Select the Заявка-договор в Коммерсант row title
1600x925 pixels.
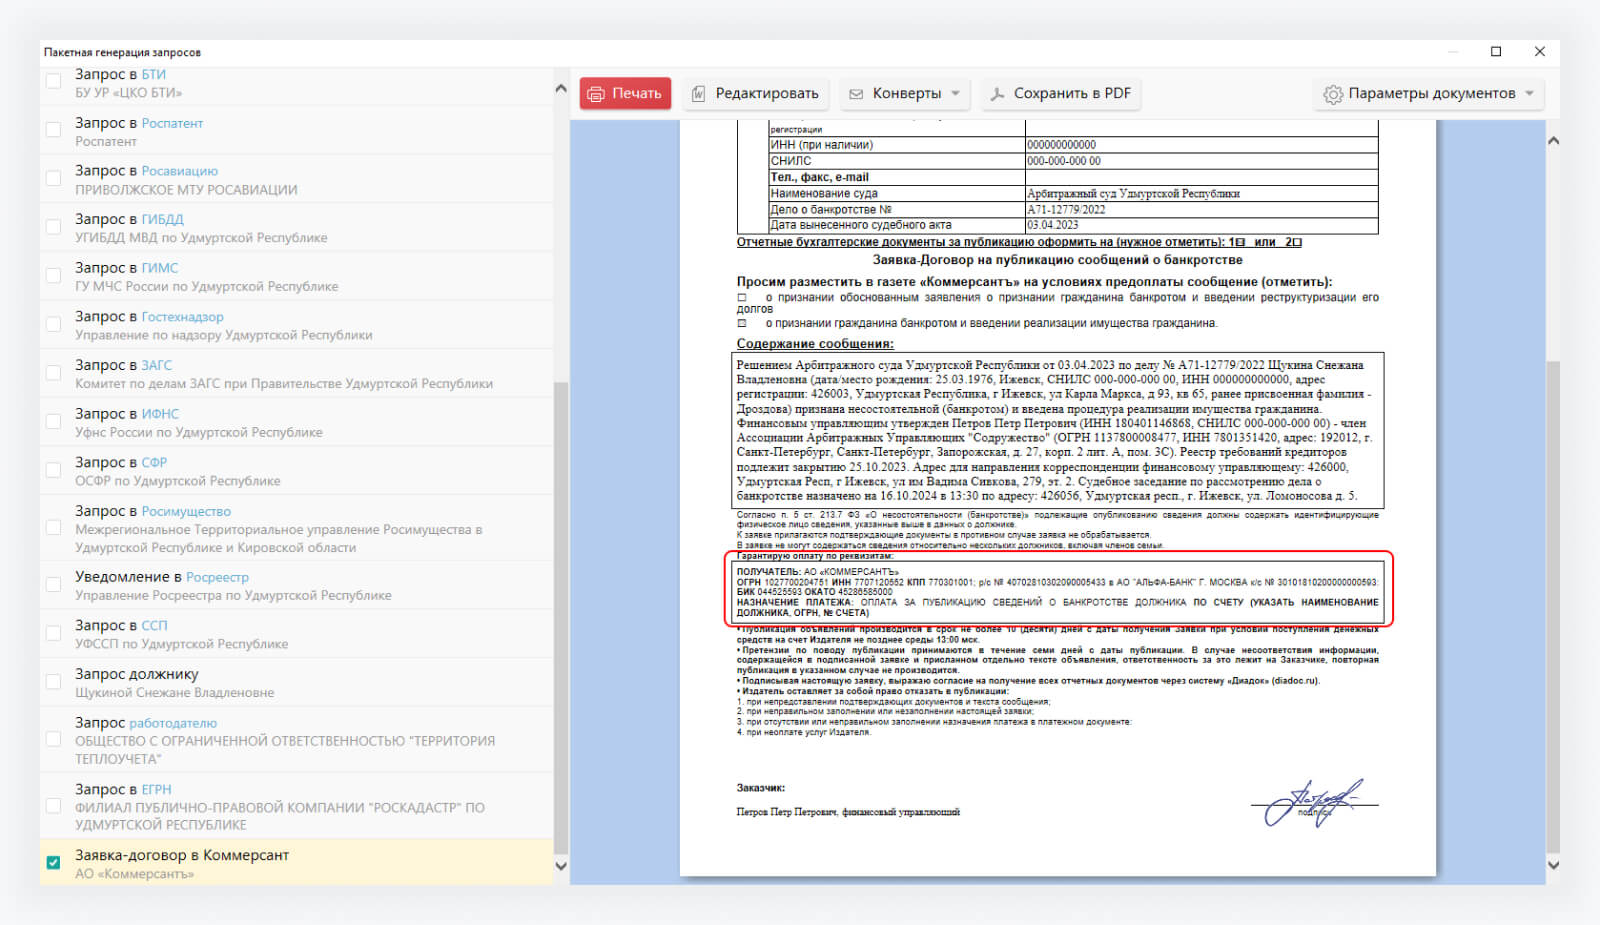pos(182,855)
